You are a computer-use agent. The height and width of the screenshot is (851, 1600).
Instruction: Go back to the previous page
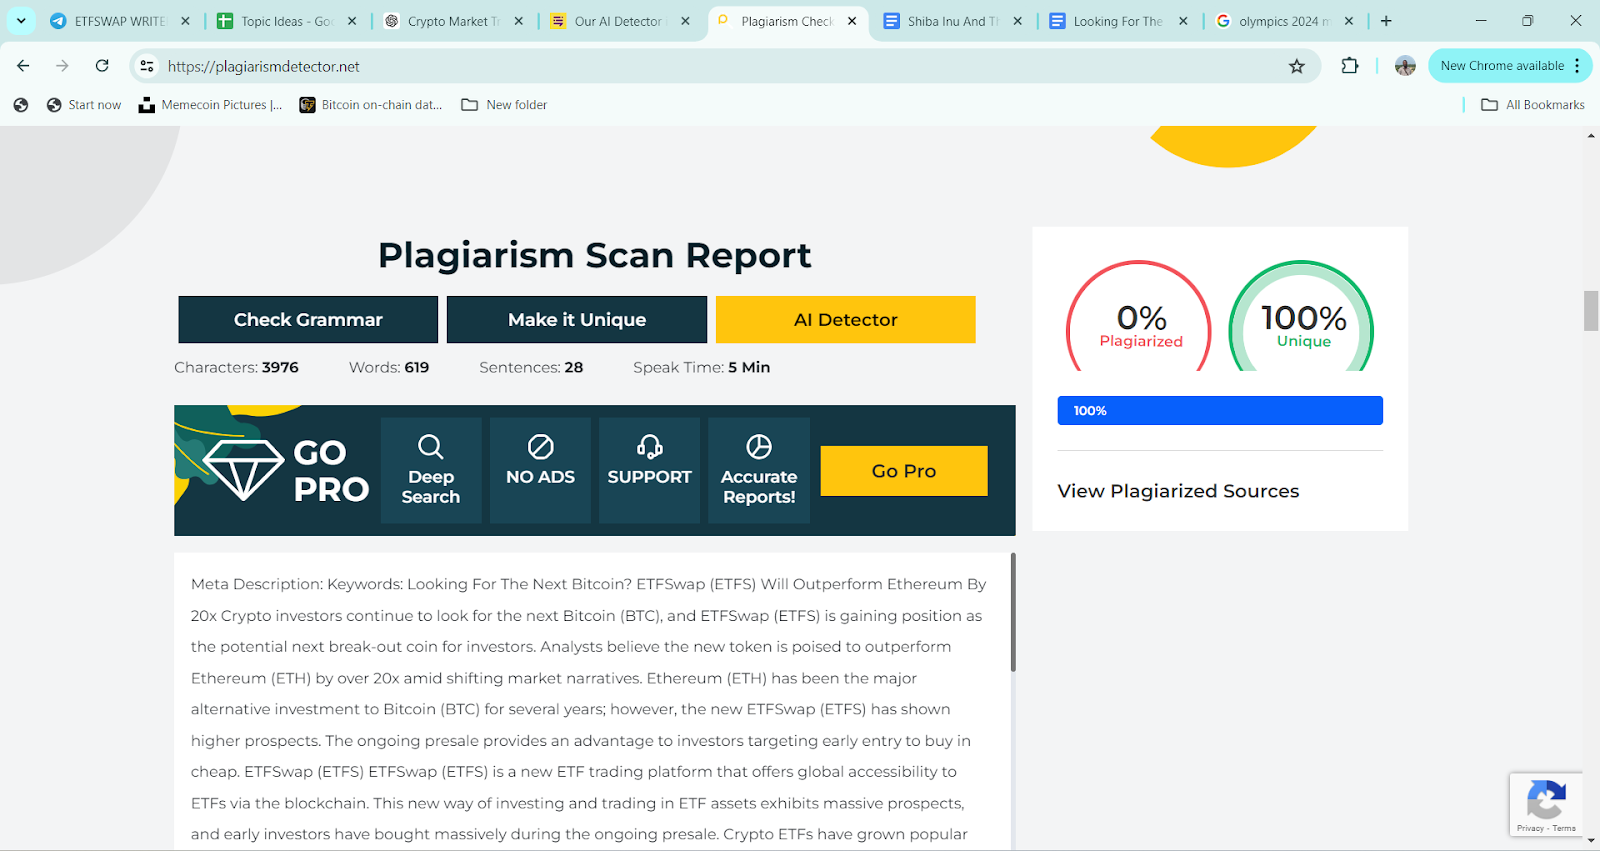(x=23, y=66)
